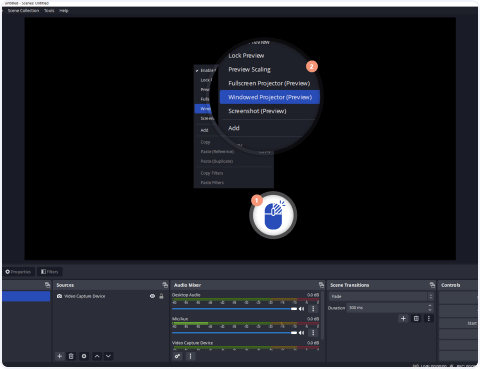Image resolution: width=480 pixels, height=369 pixels.
Task: Open the Scene Collection menu
Action: pos(23,11)
